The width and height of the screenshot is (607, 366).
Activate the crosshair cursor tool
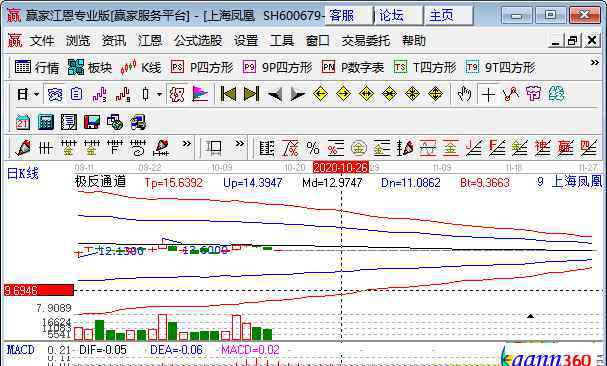[488, 94]
